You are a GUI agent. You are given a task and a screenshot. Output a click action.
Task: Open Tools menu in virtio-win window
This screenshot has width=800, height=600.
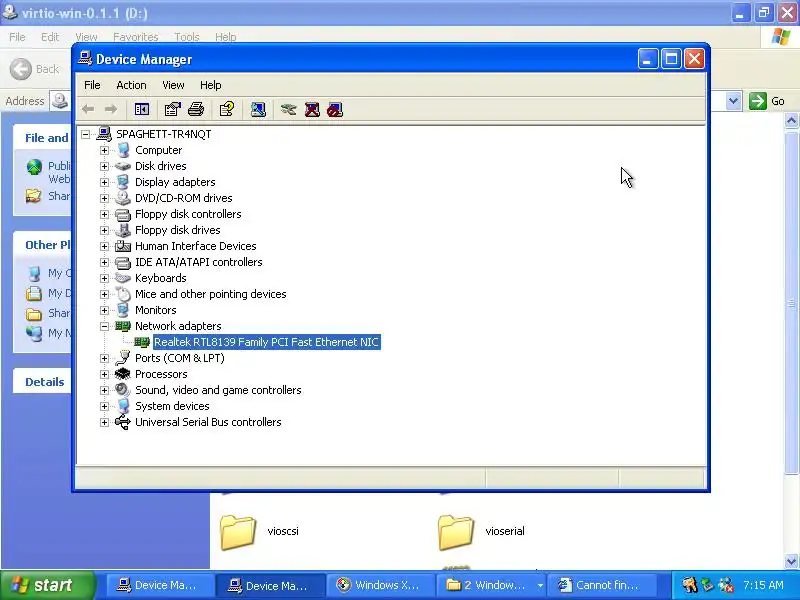pos(187,37)
